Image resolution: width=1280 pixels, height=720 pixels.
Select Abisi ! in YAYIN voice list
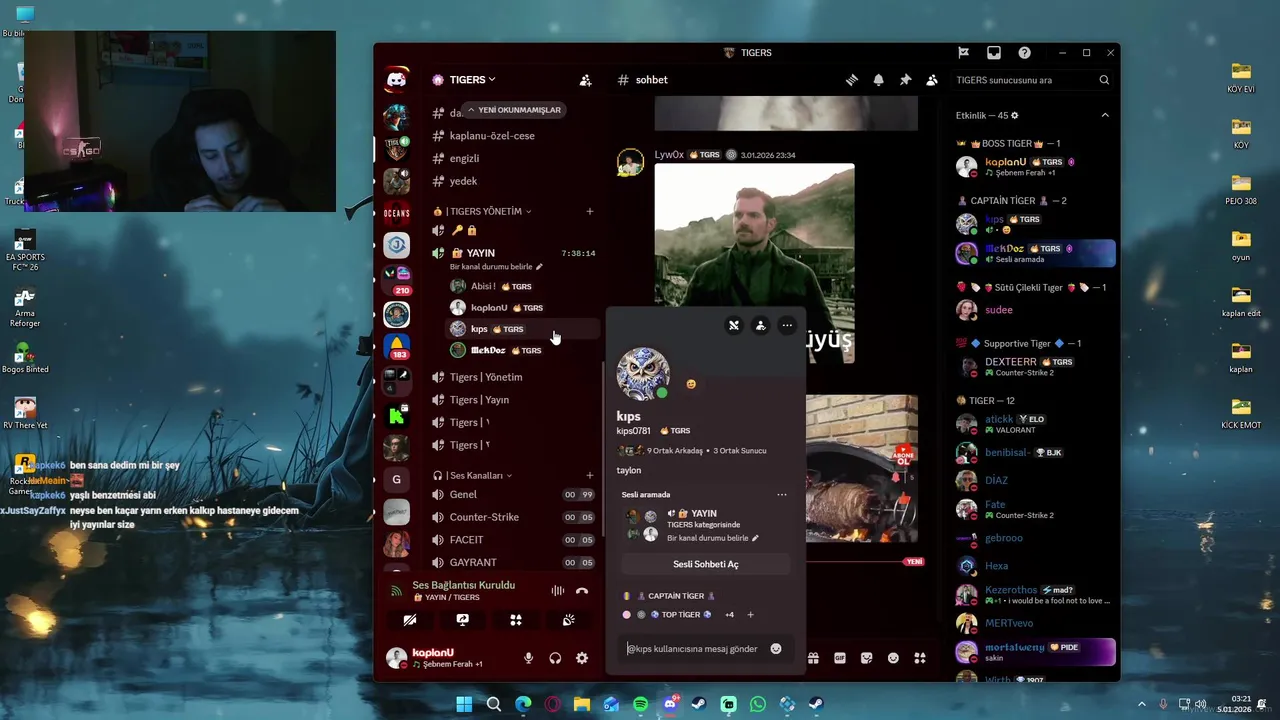tap(522, 286)
